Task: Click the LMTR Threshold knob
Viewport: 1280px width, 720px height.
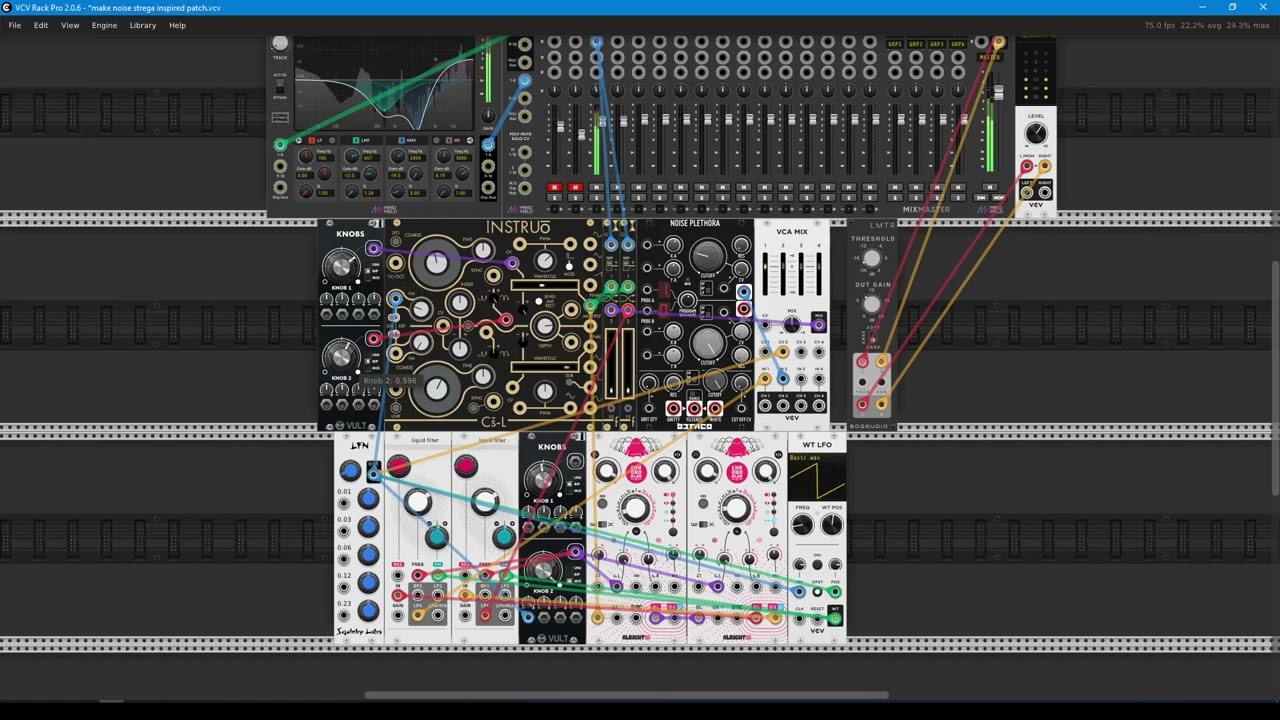Action: click(x=872, y=258)
